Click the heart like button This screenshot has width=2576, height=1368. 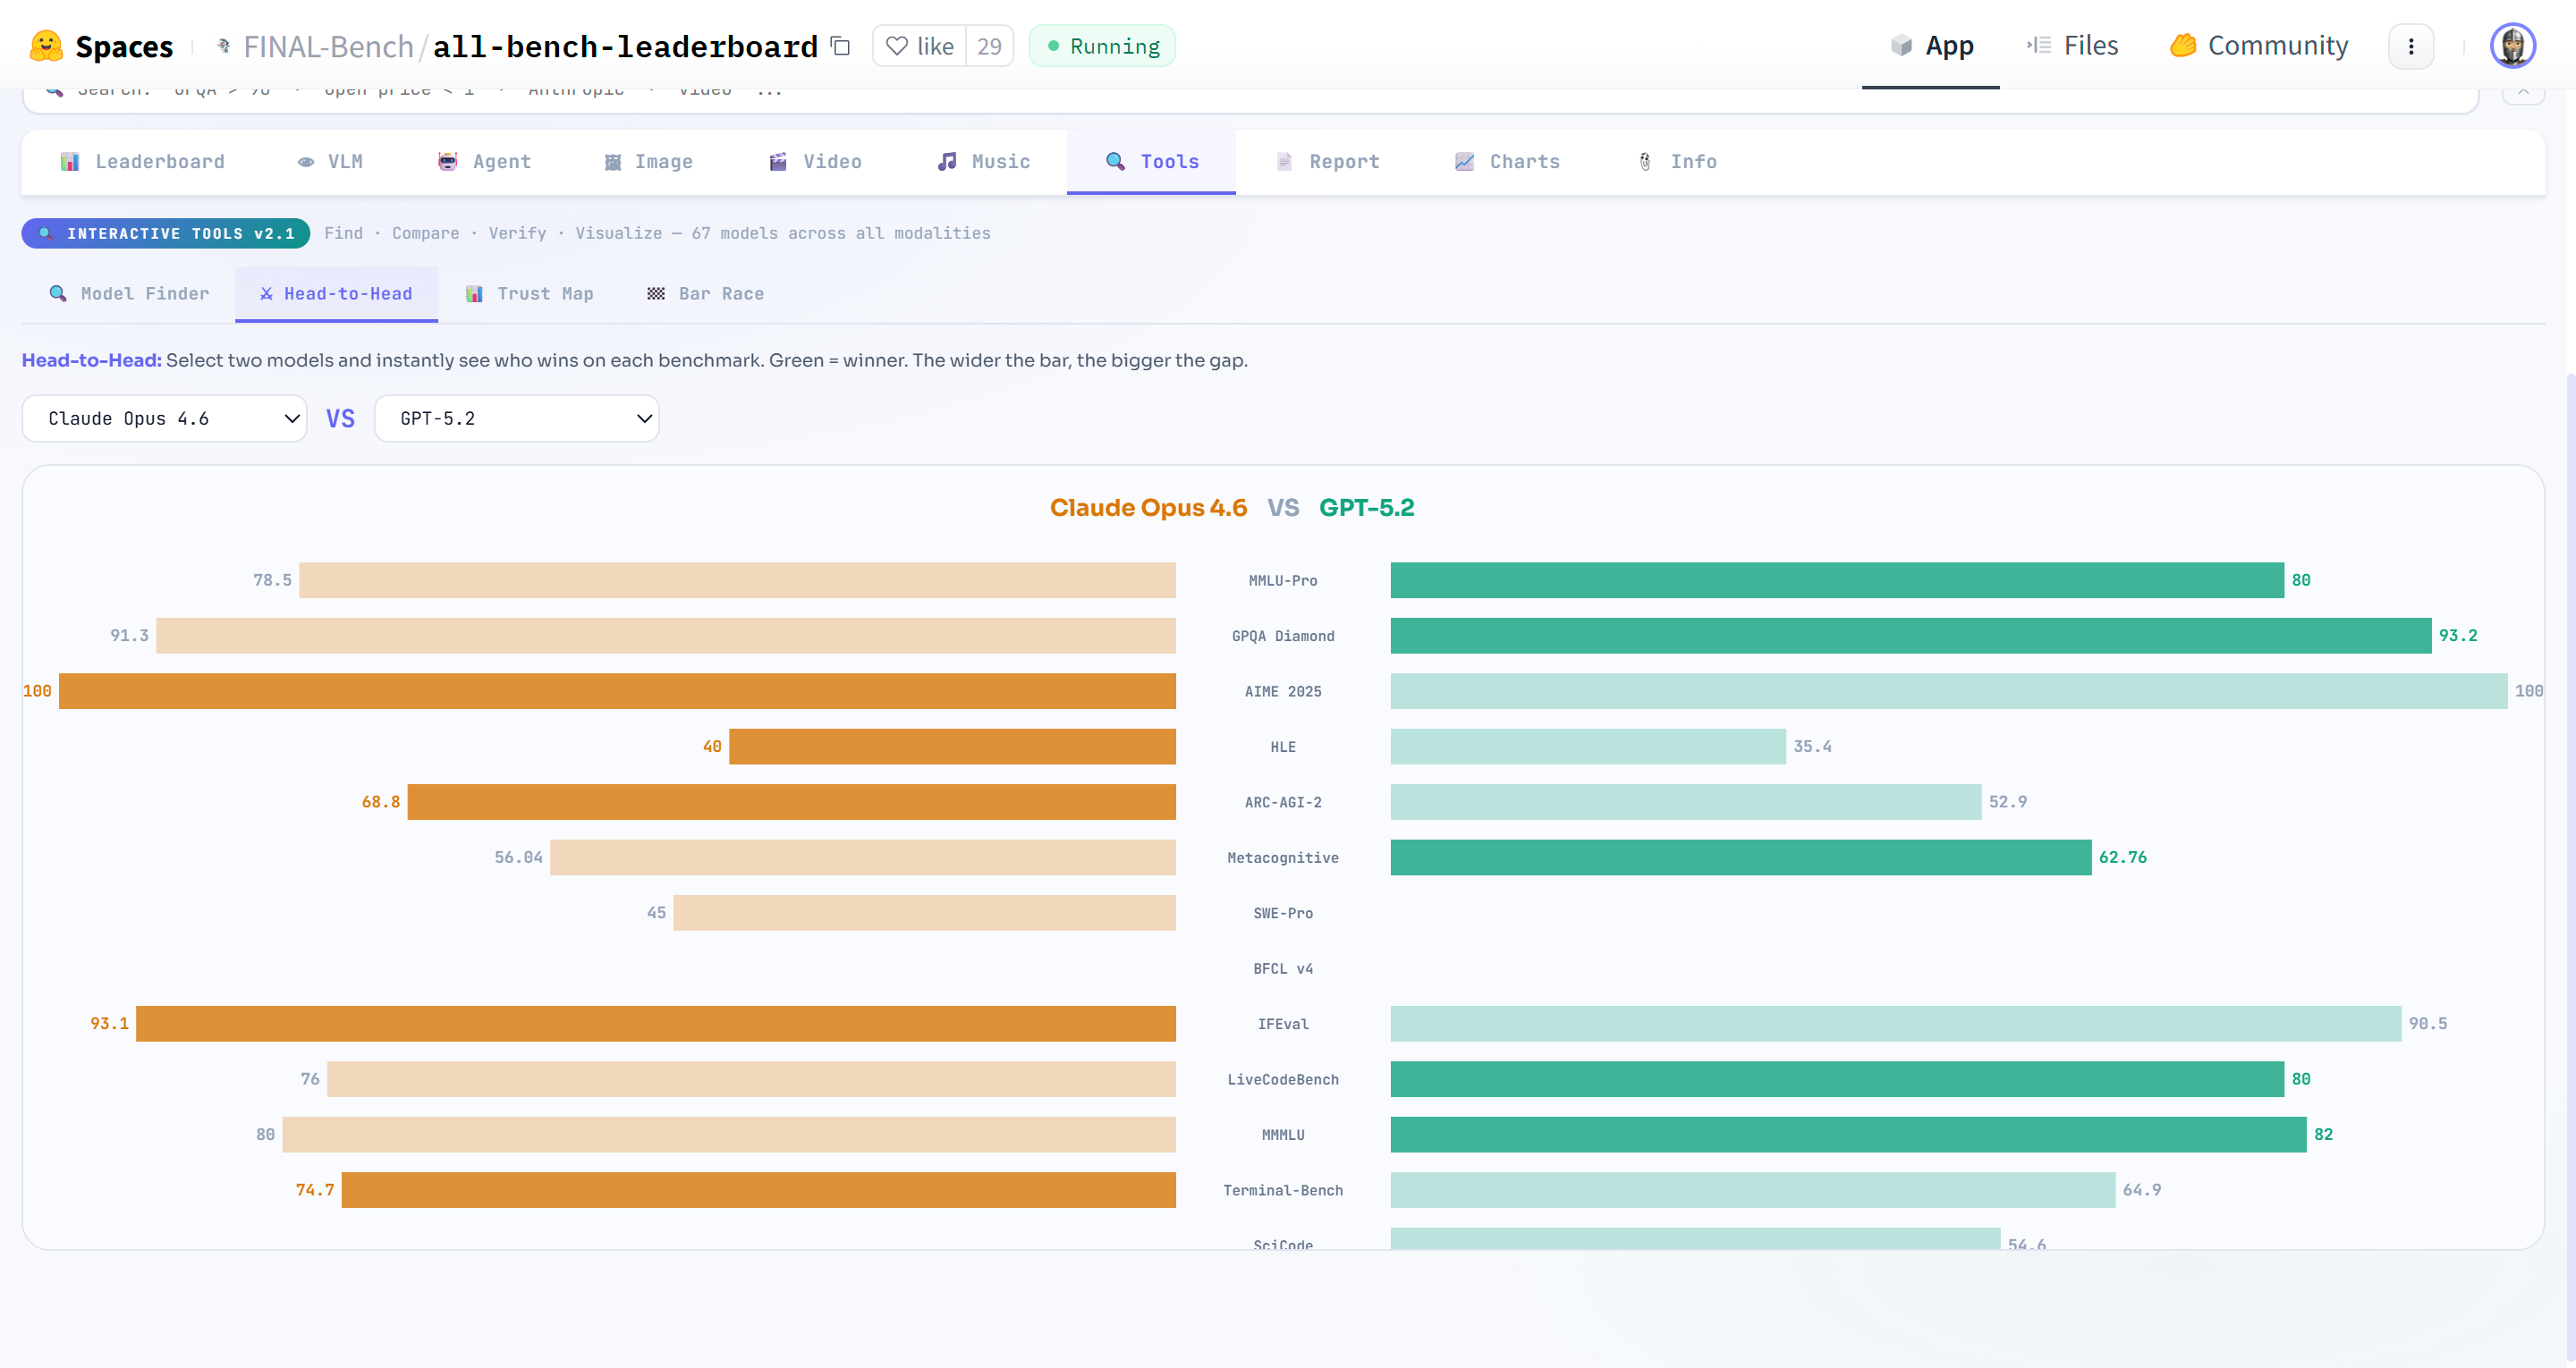point(919,46)
